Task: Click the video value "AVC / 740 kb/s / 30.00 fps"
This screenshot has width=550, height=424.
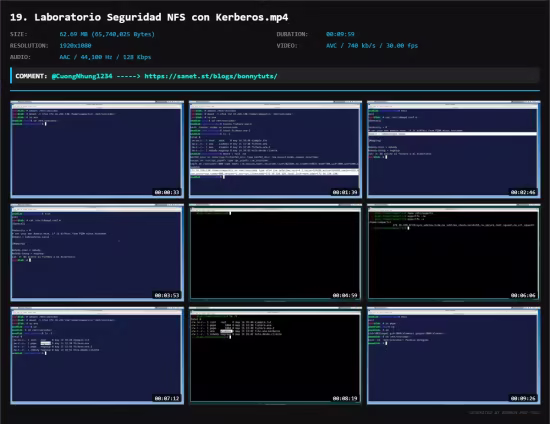Action: coord(372,46)
